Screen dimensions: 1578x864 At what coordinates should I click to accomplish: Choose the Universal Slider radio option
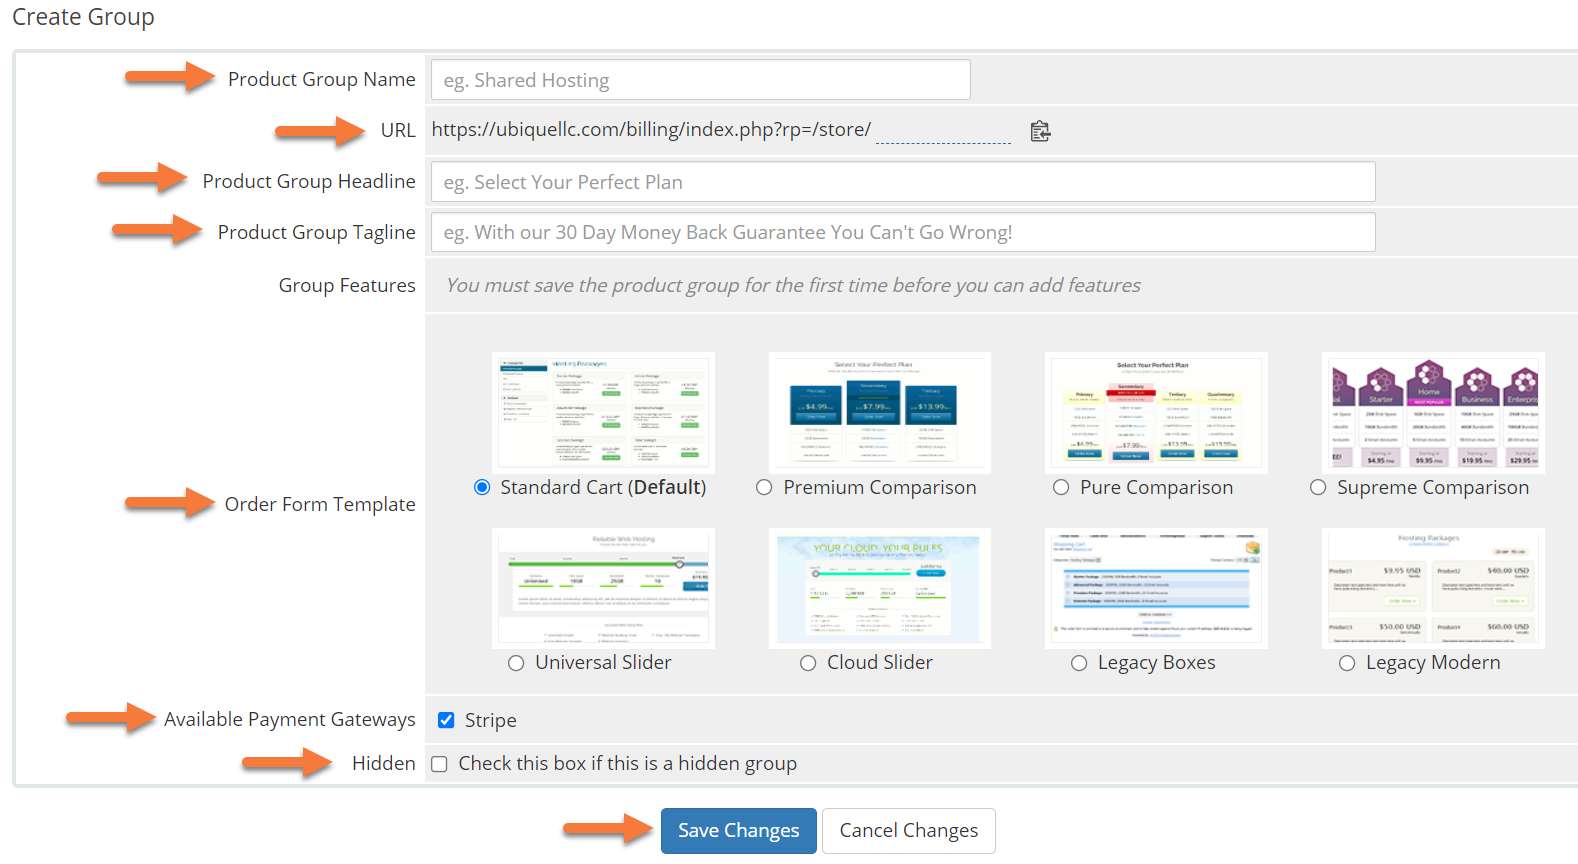pyautogui.click(x=516, y=663)
